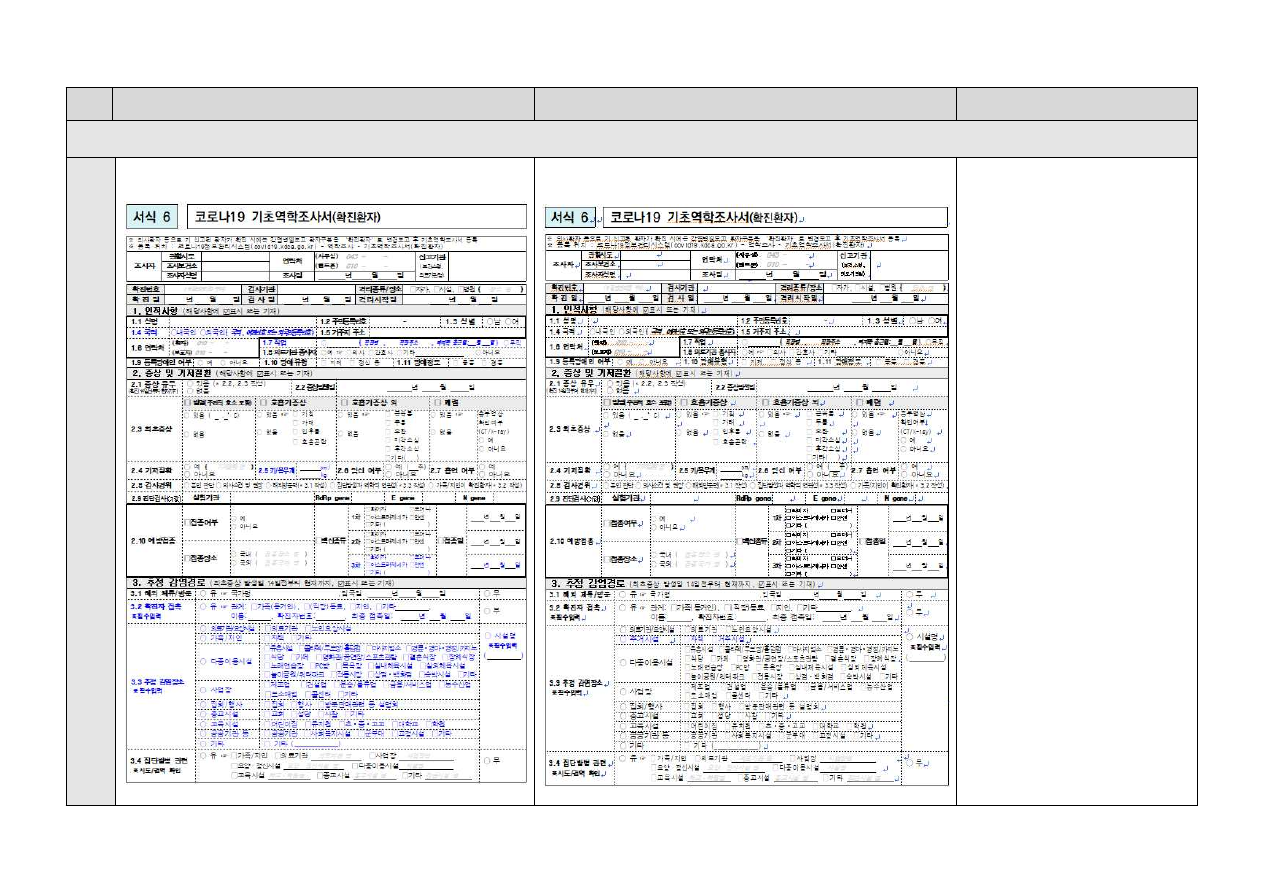Viewport: 1262px width, 893px height.
Task: Check '자가' under 격리종류/장소 in left form
Action: point(413,289)
